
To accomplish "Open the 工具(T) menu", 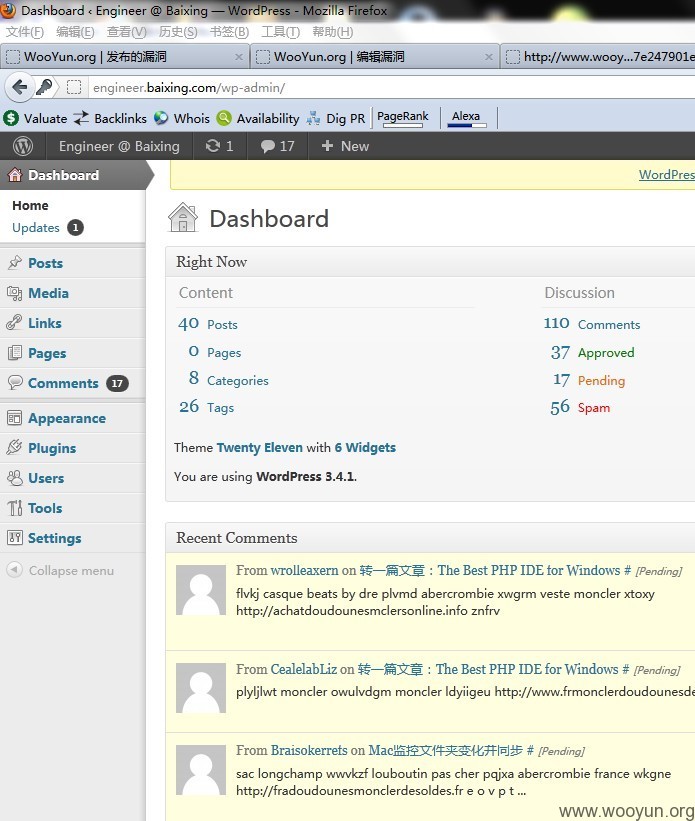I will point(280,32).
